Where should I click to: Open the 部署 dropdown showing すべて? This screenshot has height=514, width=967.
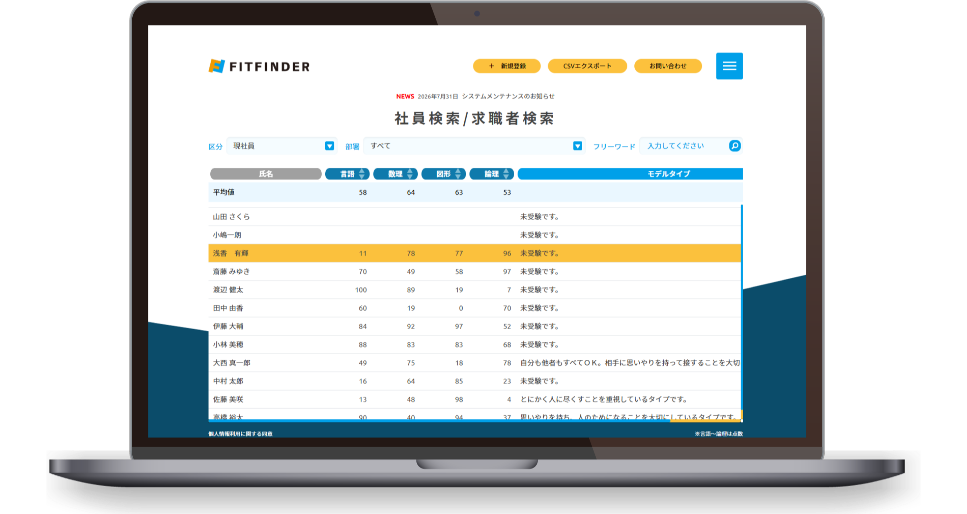[x=474, y=146]
